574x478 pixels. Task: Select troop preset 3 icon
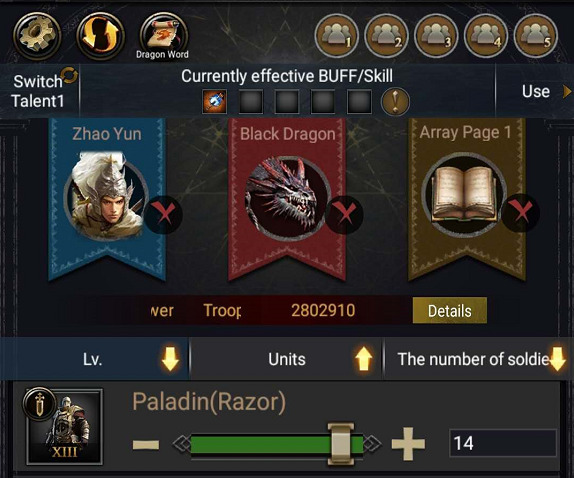tap(436, 36)
